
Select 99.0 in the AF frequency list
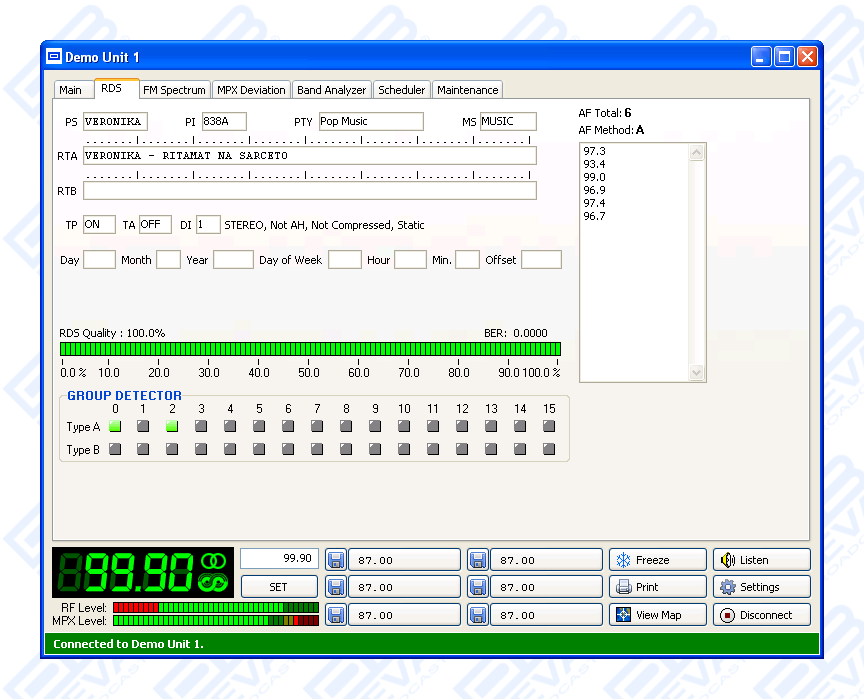coord(594,177)
